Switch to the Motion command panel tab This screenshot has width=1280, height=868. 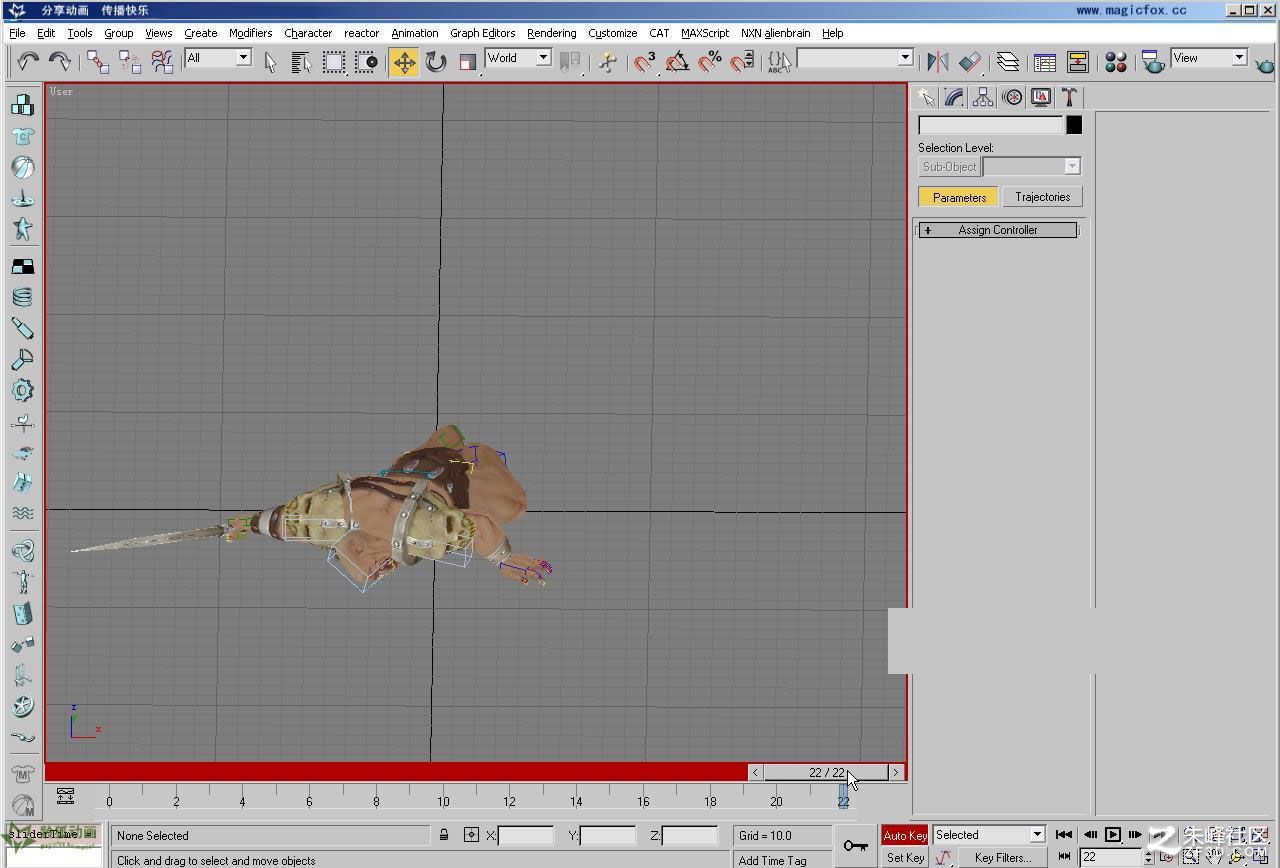(x=1013, y=97)
